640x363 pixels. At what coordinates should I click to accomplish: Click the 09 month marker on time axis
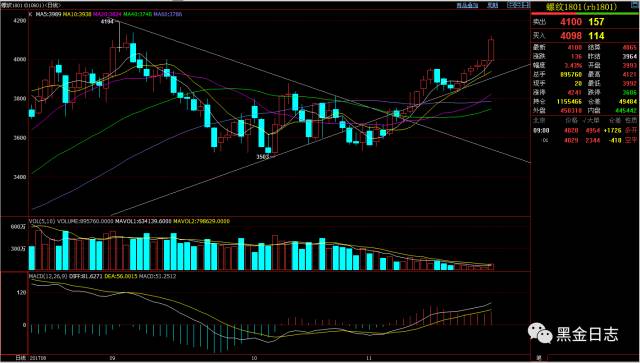[113, 358]
